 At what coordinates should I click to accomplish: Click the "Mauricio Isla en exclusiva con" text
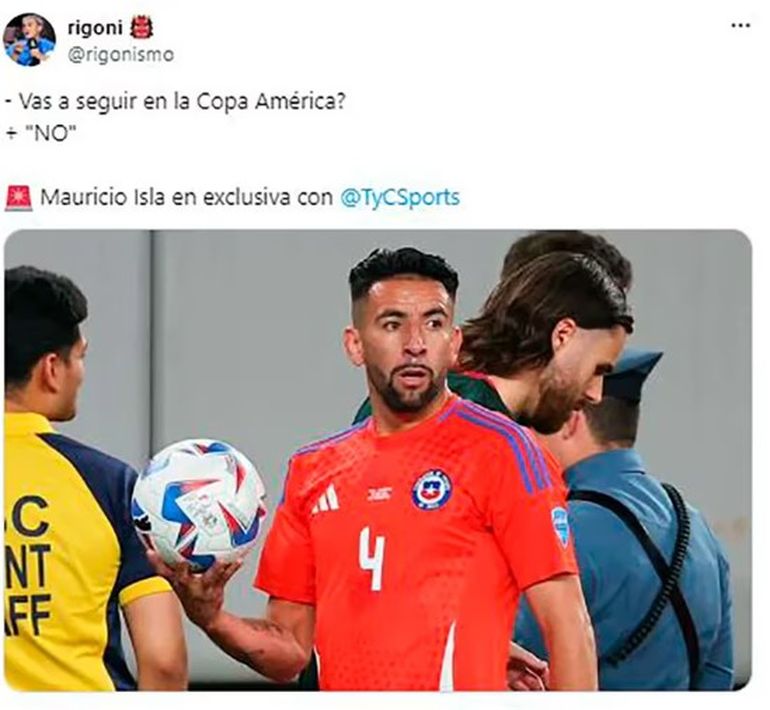187,197
